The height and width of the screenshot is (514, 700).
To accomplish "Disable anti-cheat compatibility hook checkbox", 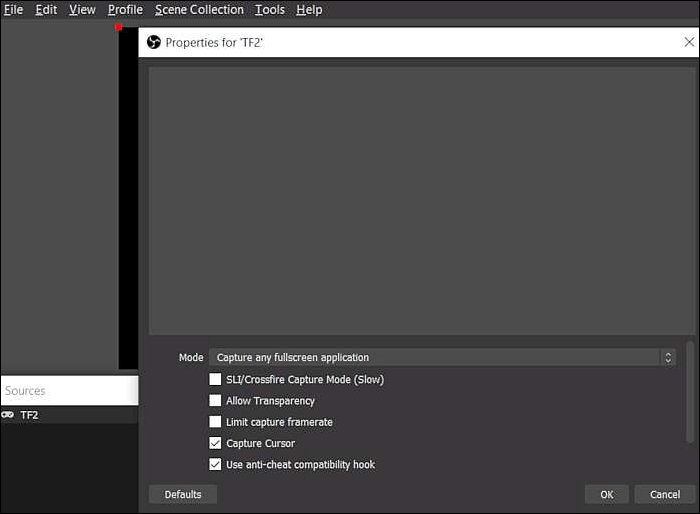I will tap(215, 464).
